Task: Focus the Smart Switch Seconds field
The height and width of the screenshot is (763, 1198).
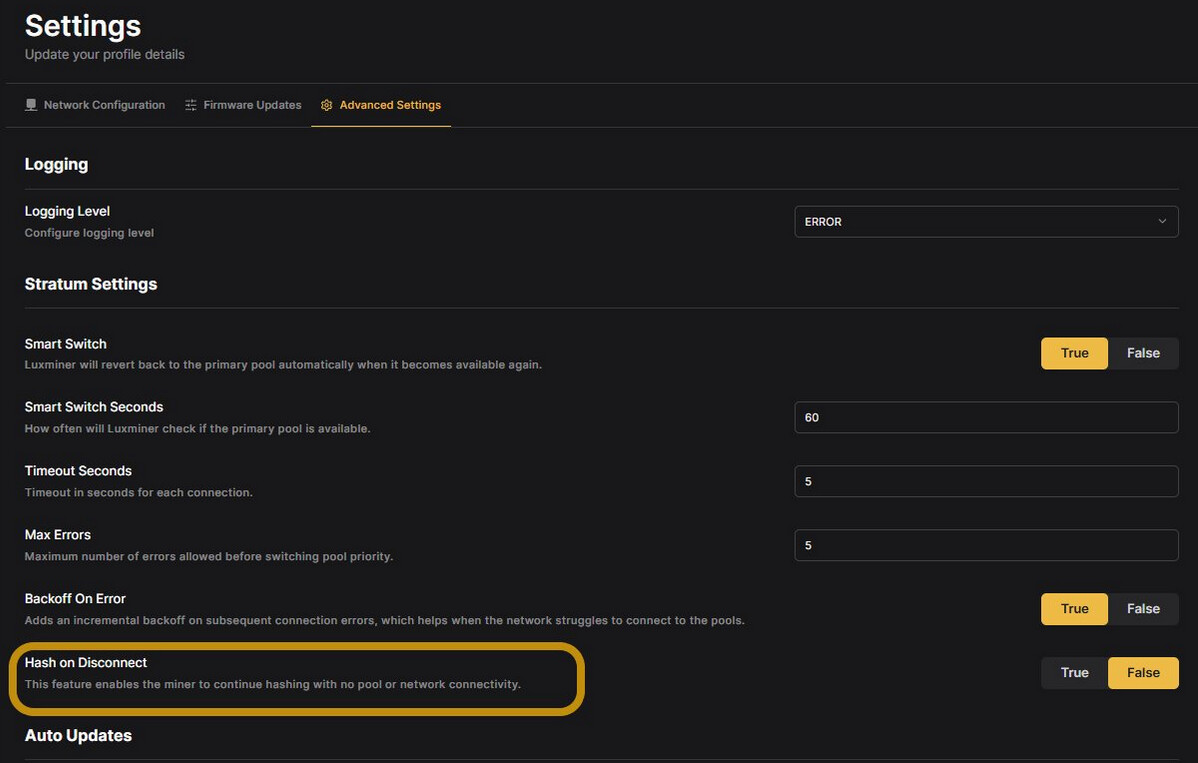Action: 985,417
